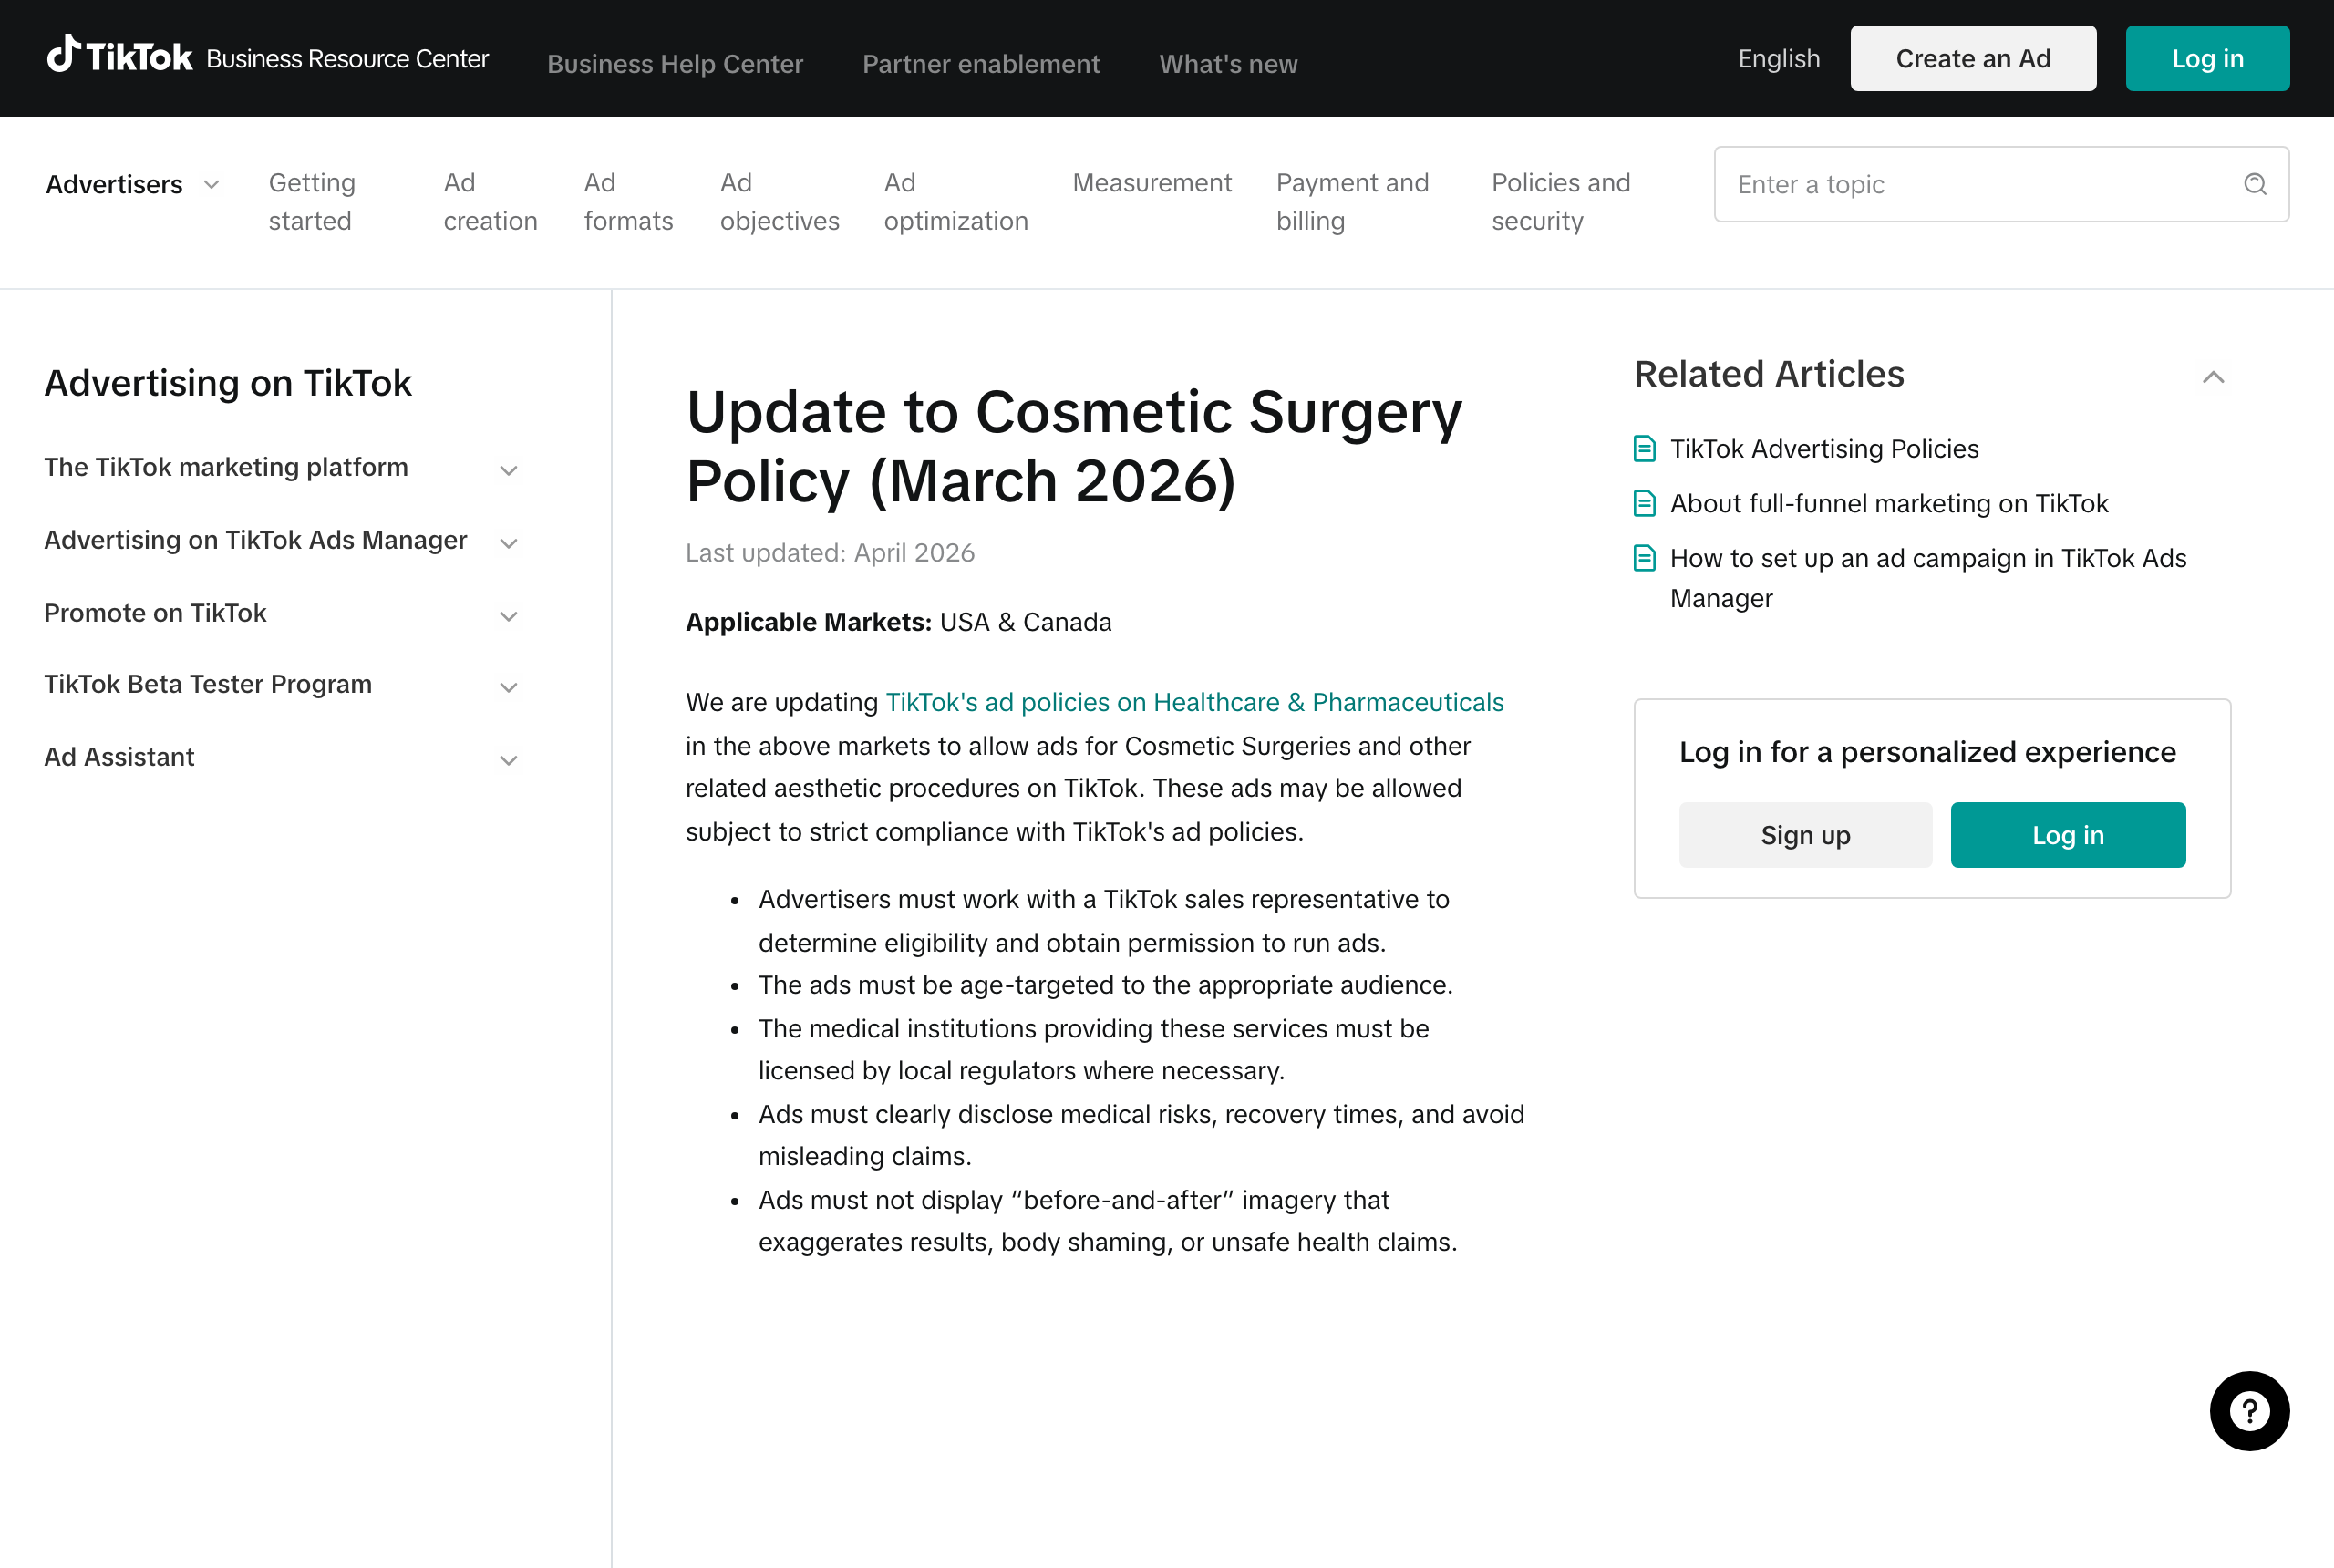Viewport: 2334px width, 1568px height.
Task: Click document icon beside About full-funnel marketing
Action: pos(1644,503)
